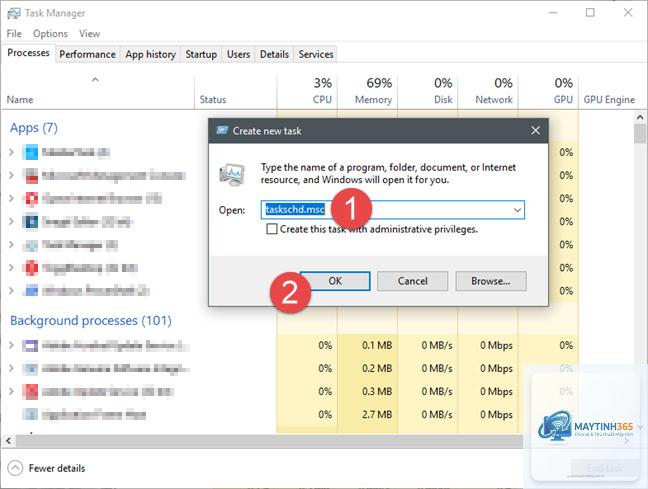Sort by the 69% Memory column header
This screenshot has width=648, height=489.
pos(367,93)
